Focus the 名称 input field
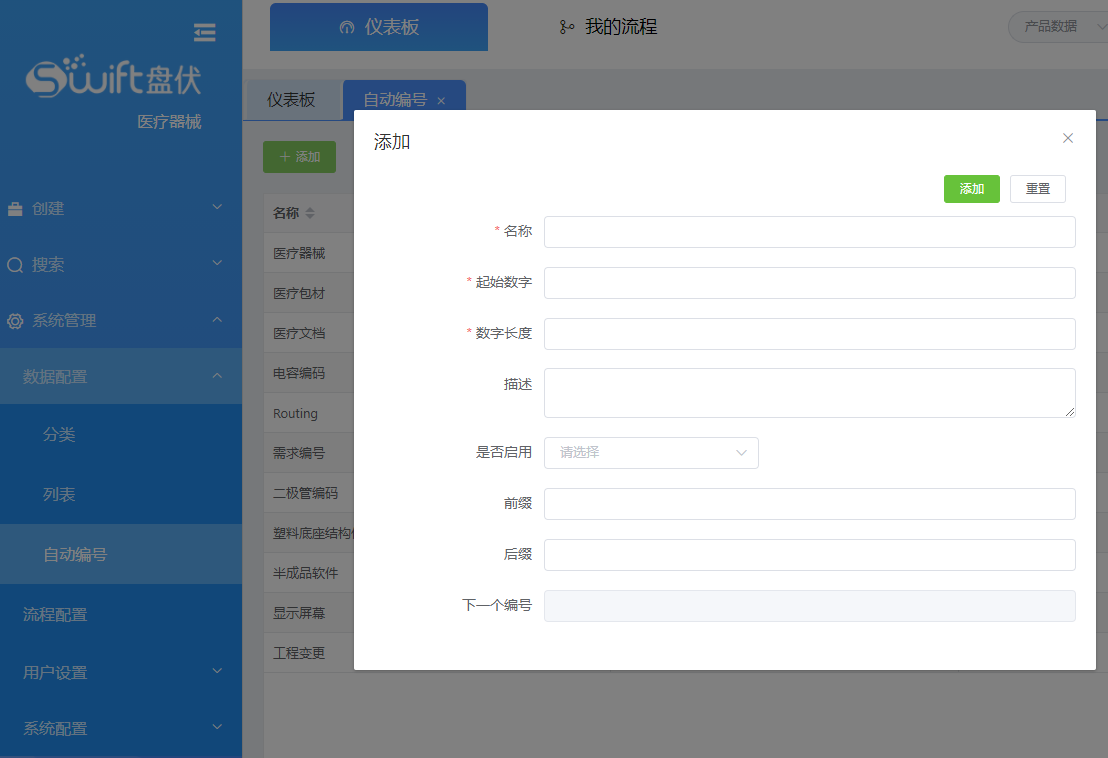 tap(810, 232)
